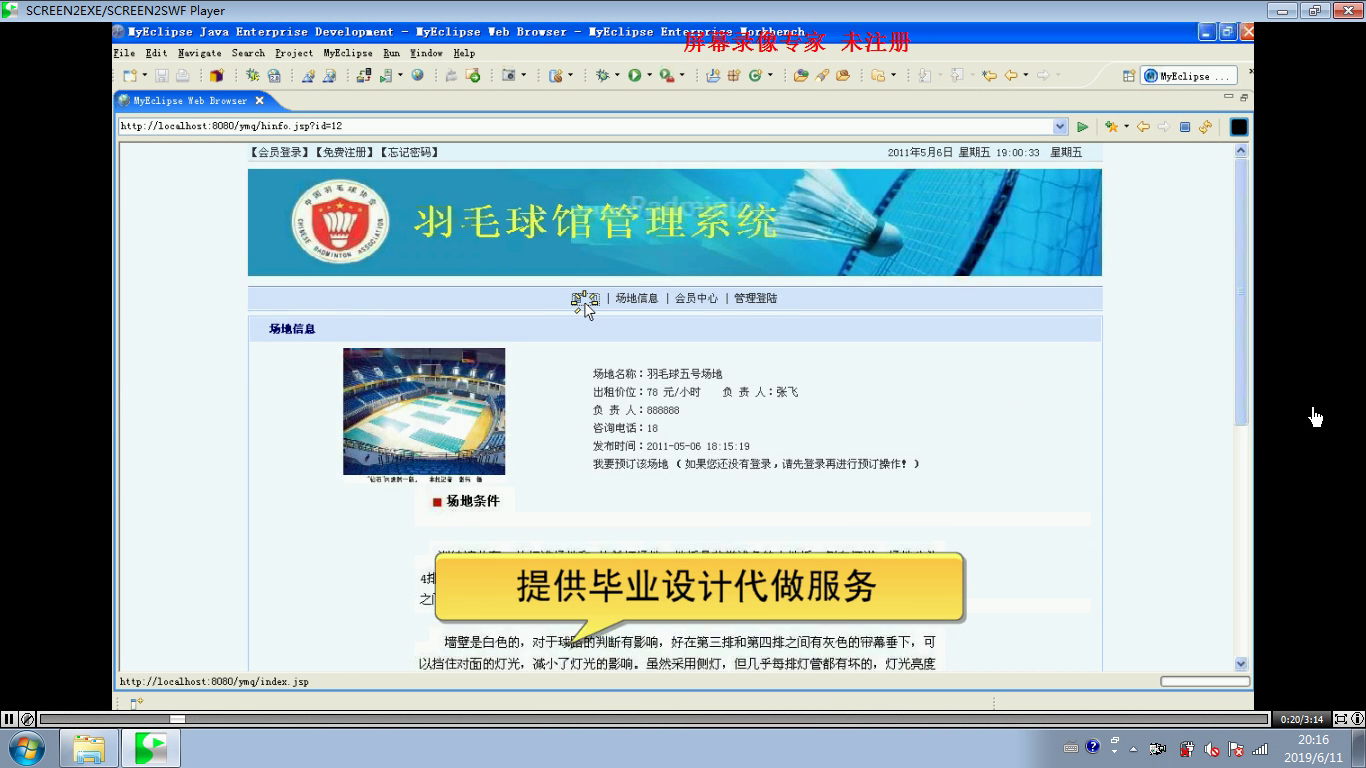1366x768 pixels.
Task: Click the Open Type folder icon
Action: point(800,75)
